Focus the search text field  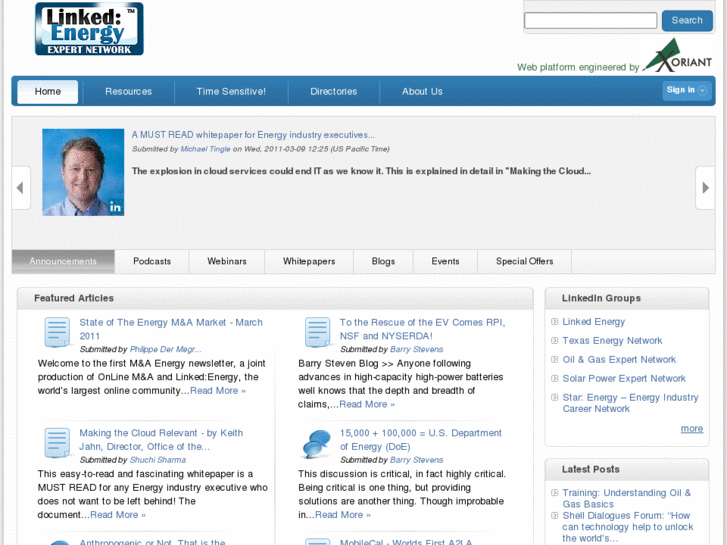[x=590, y=20]
